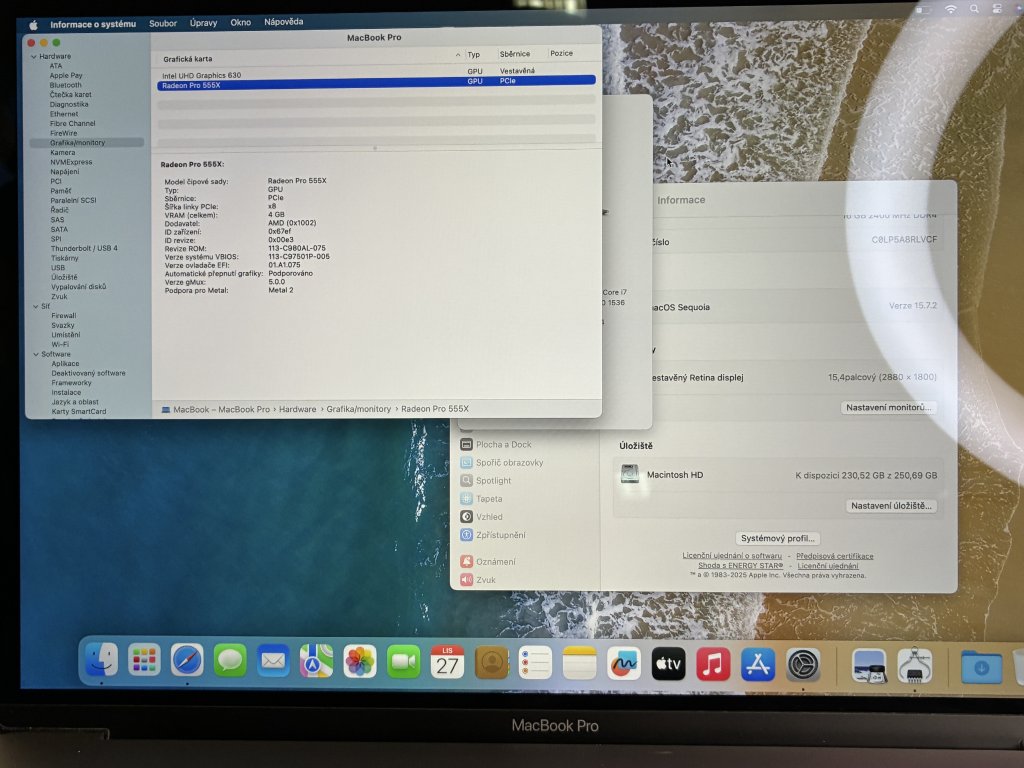The height and width of the screenshot is (768, 1024).
Task: Select NVMExpress in the sidebar
Action: (71, 162)
